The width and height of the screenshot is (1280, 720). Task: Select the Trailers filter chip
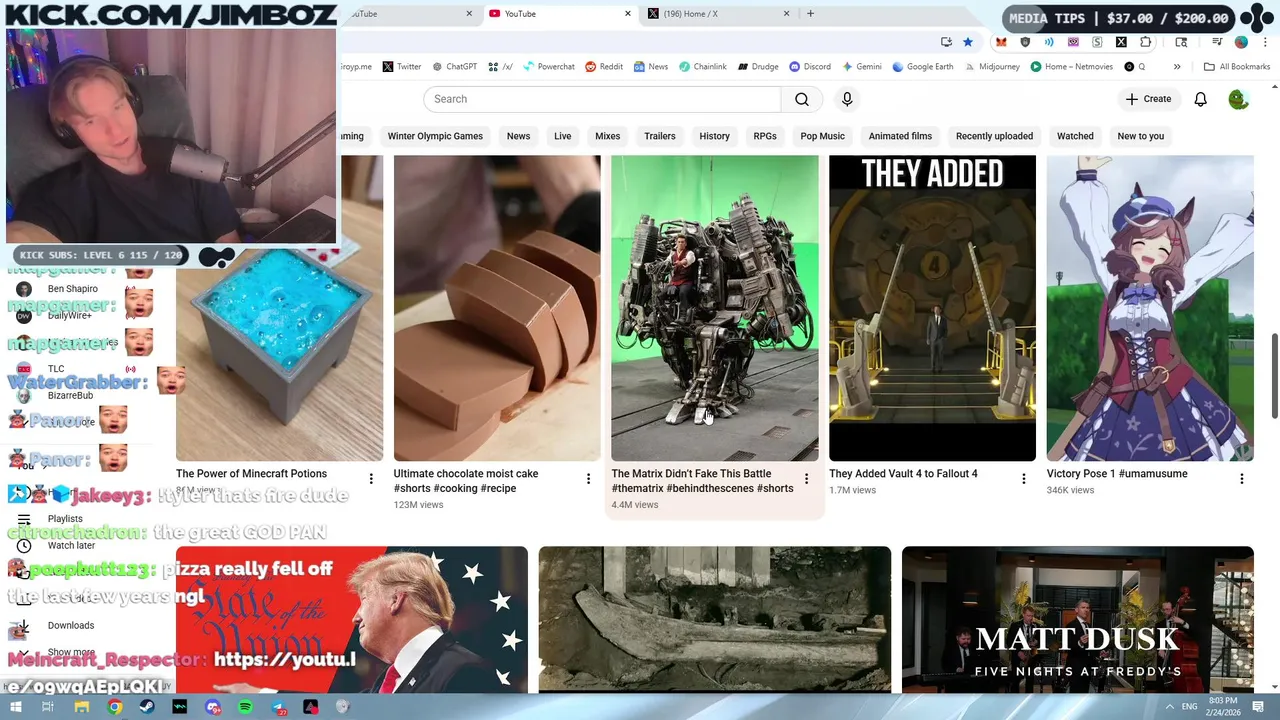click(660, 136)
